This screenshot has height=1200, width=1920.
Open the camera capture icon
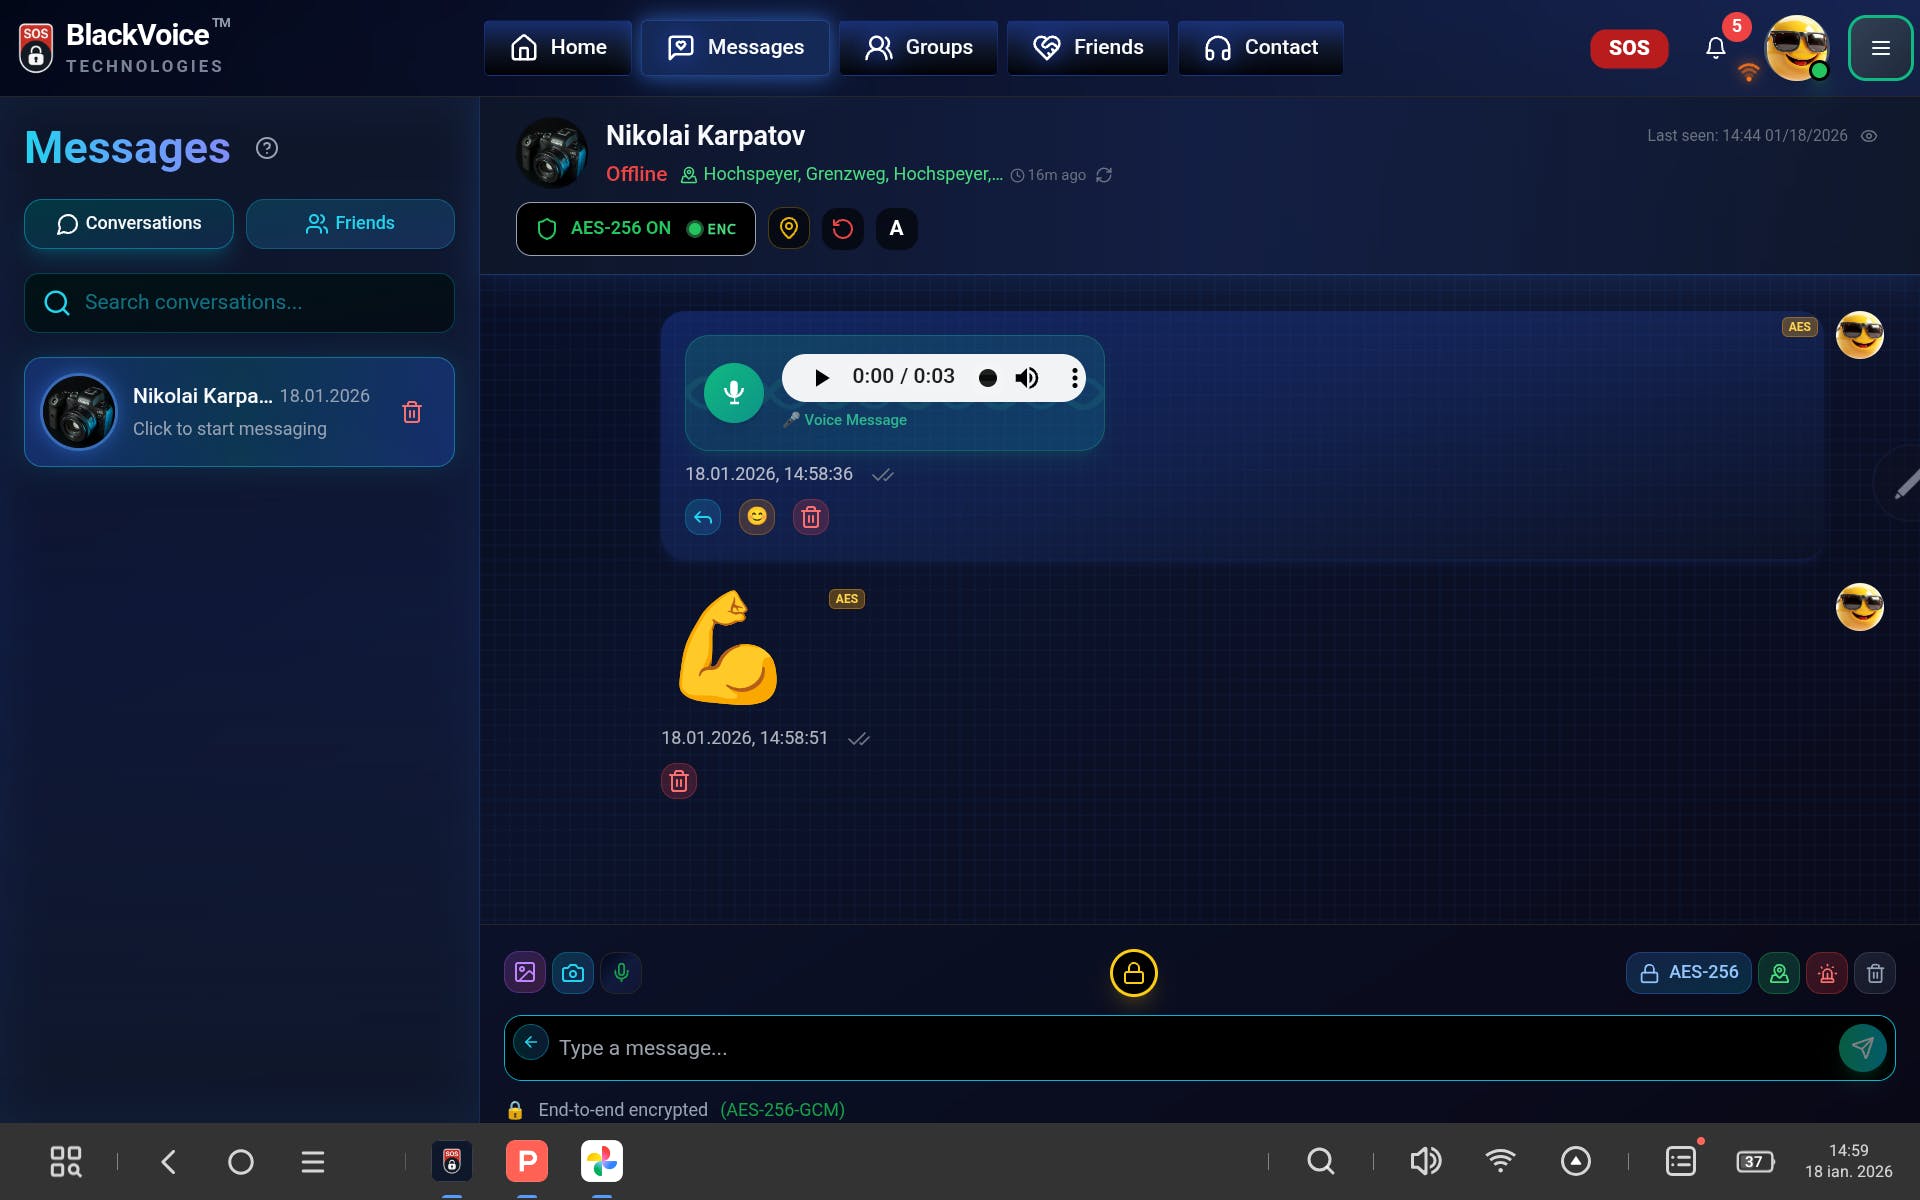click(573, 972)
